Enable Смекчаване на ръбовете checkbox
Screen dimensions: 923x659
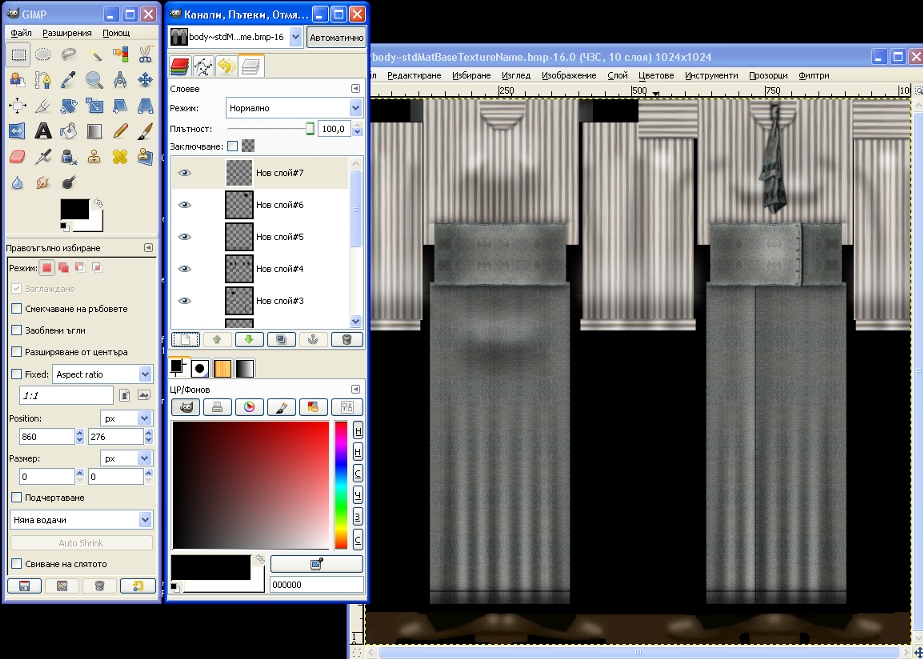click(16, 308)
